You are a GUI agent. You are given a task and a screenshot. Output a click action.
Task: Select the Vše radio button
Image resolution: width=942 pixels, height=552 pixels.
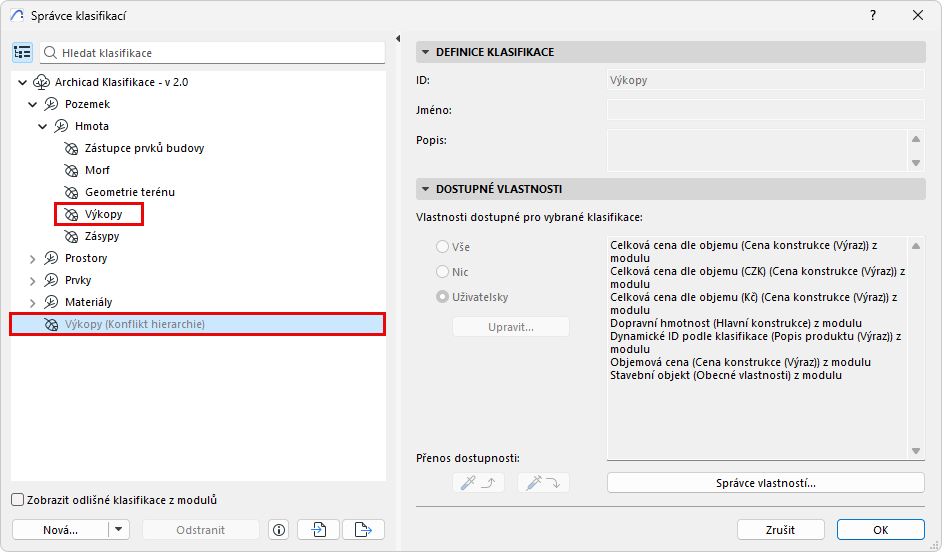[442, 247]
